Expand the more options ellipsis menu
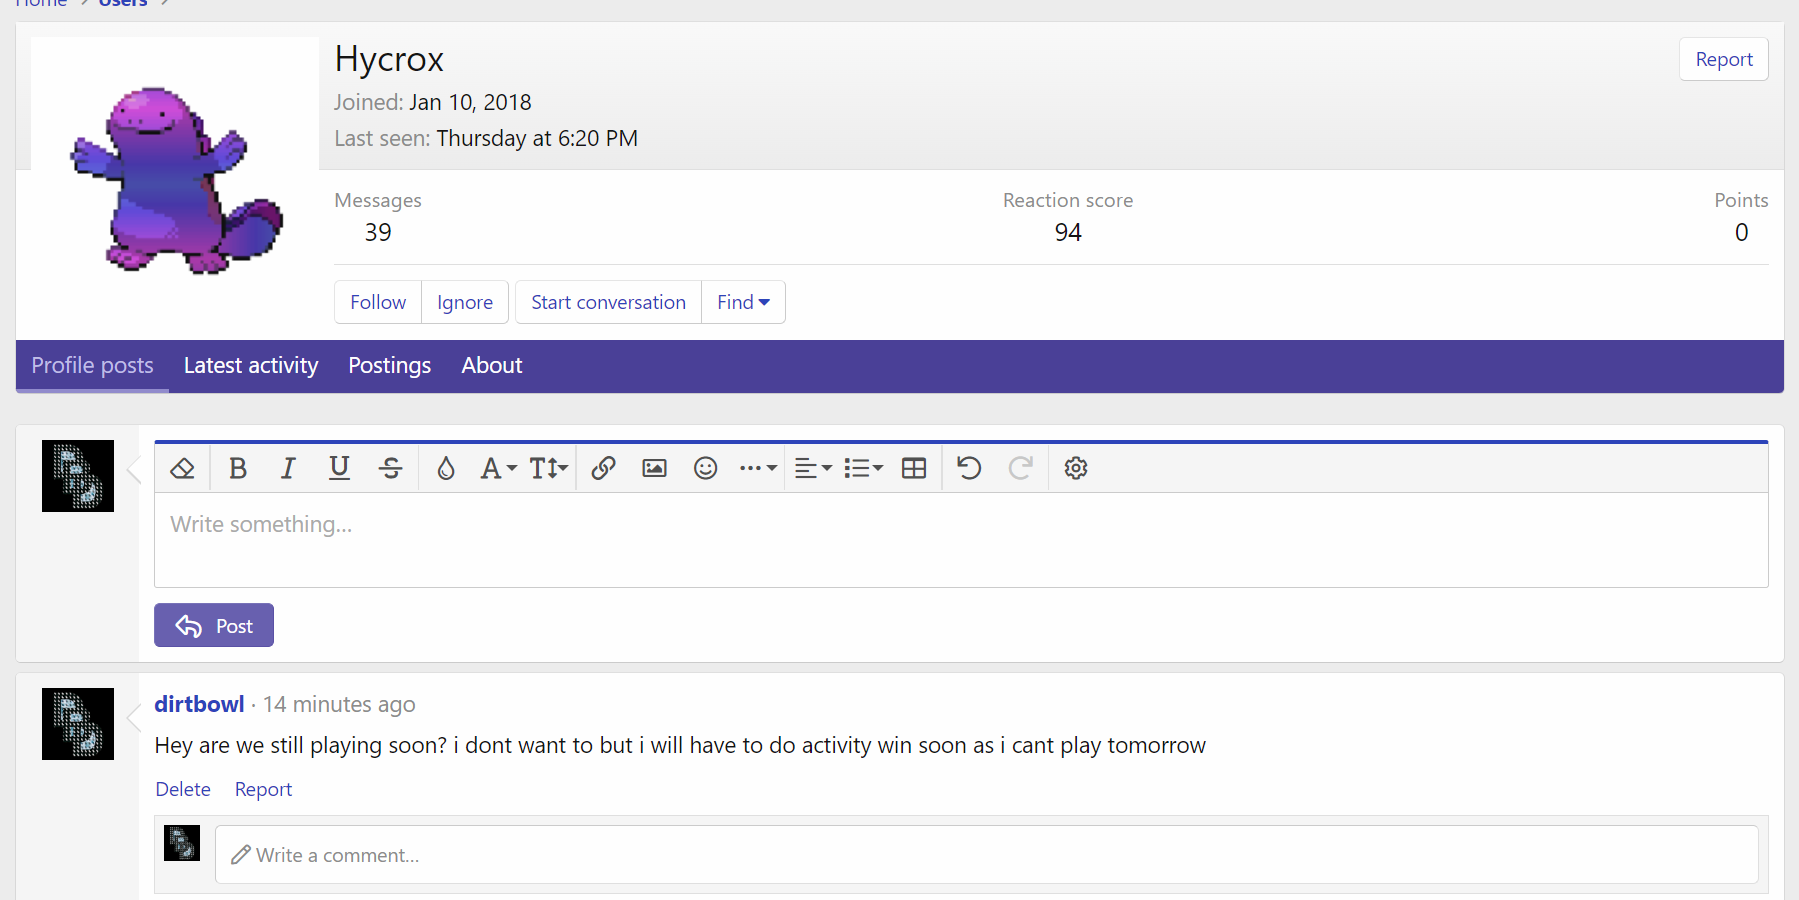This screenshot has width=1799, height=900. click(758, 468)
